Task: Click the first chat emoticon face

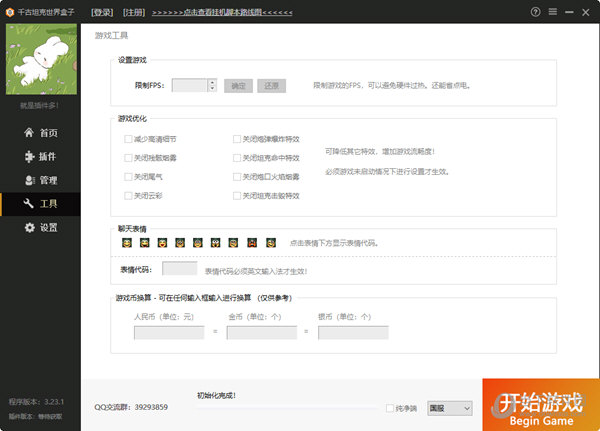Action: tap(127, 243)
